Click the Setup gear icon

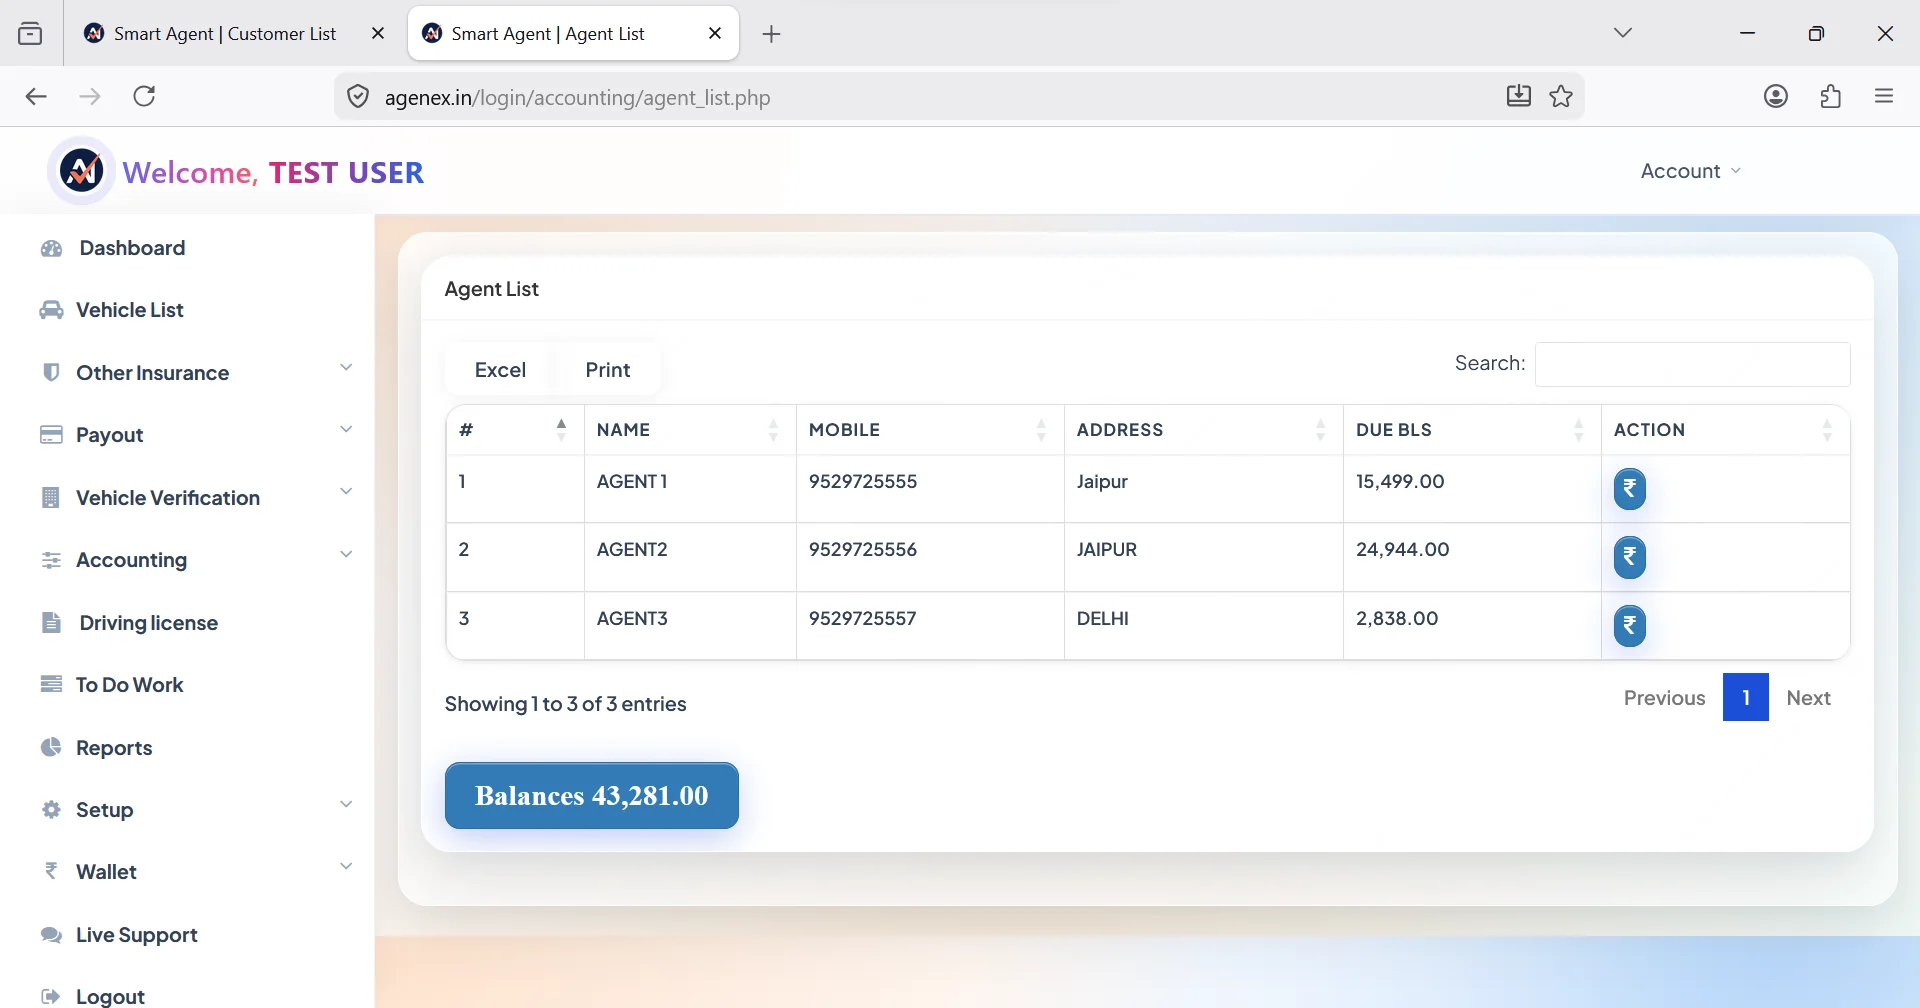(x=51, y=809)
